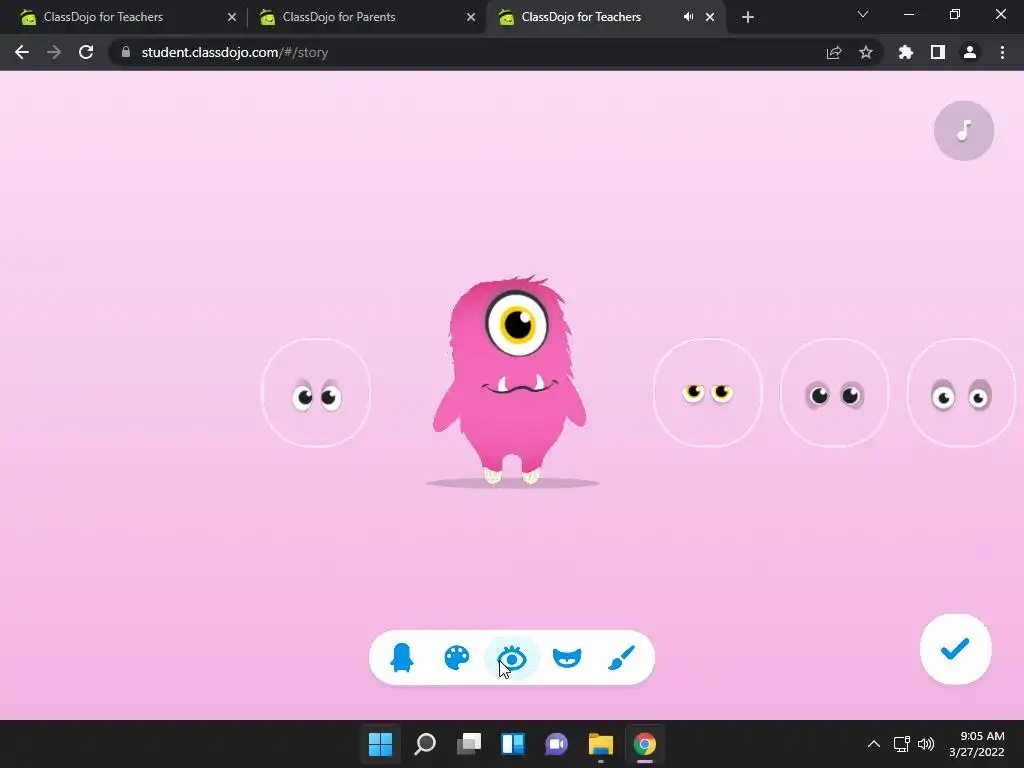Open the Windows Start menu
The image size is (1024, 768).
click(x=381, y=744)
